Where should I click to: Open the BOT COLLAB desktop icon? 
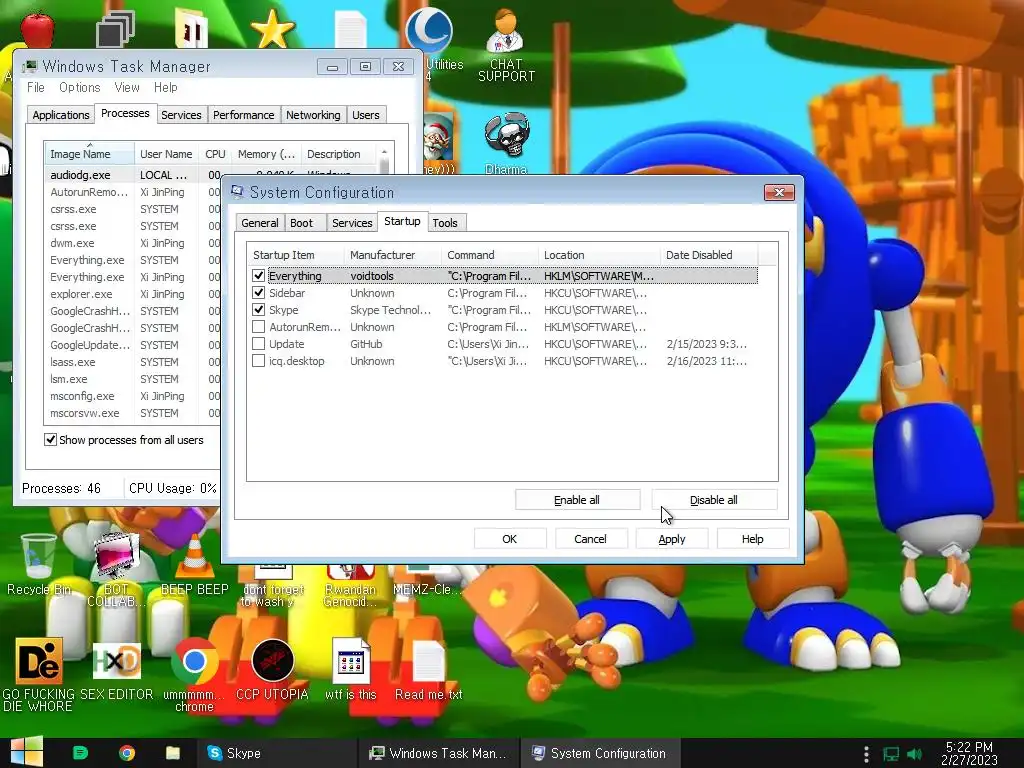(x=116, y=568)
